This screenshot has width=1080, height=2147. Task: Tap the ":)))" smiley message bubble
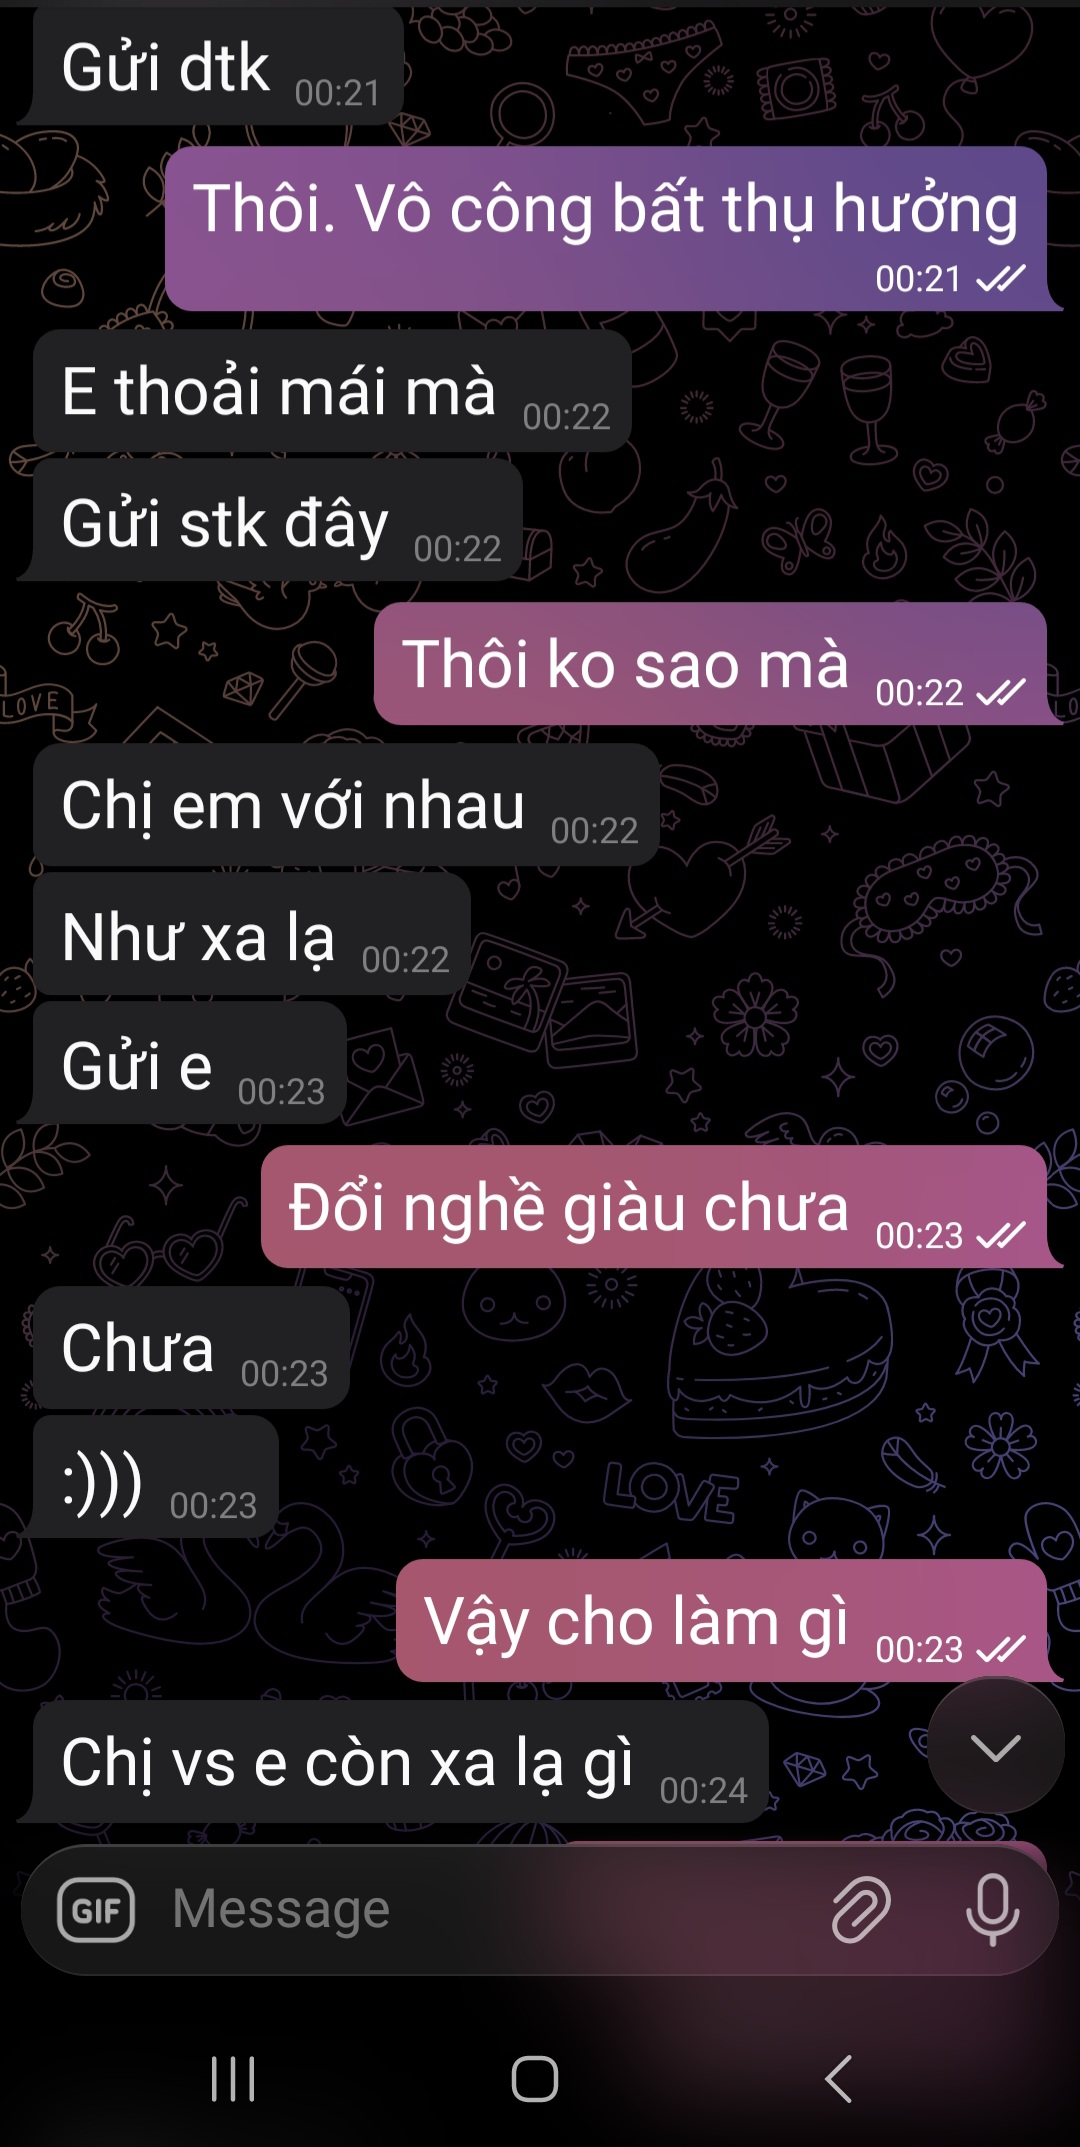[x=156, y=1477]
